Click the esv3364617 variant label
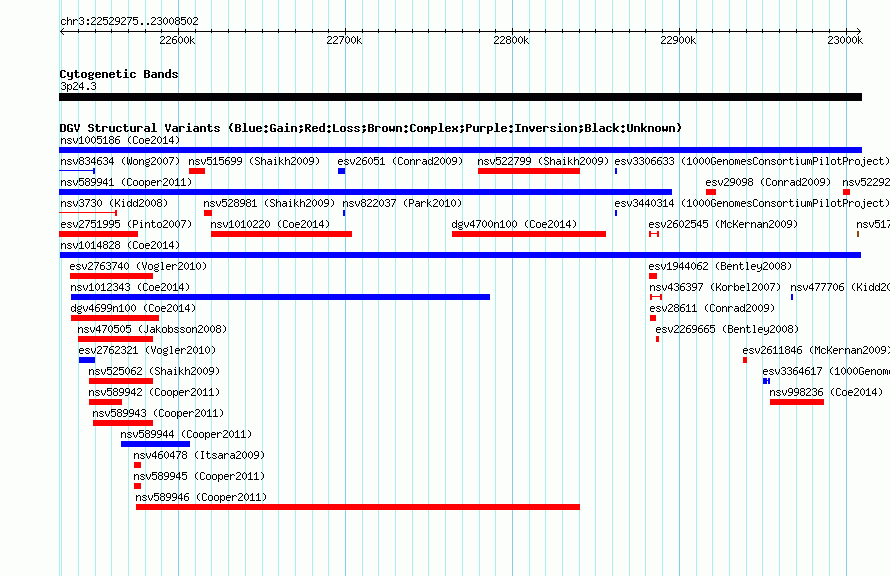The image size is (890, 576). tap(826, 371)
